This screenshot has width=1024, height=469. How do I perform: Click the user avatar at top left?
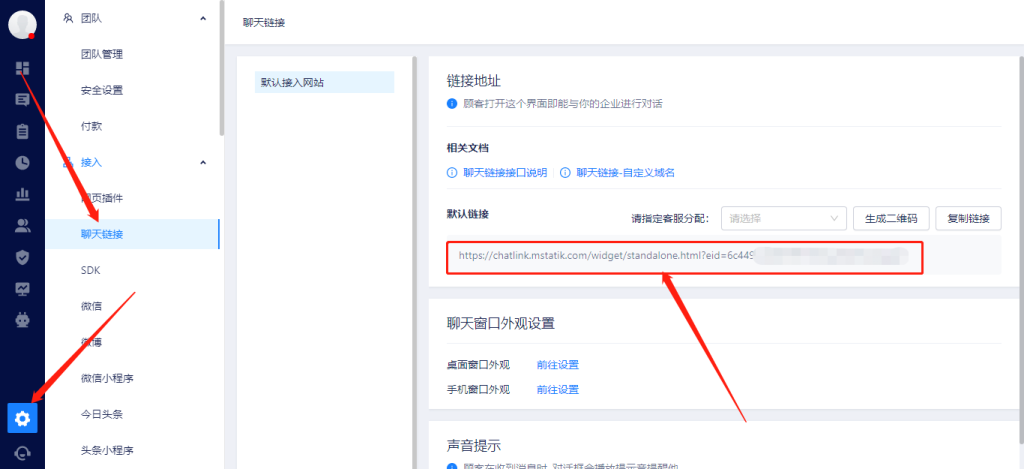pos(22,25)
